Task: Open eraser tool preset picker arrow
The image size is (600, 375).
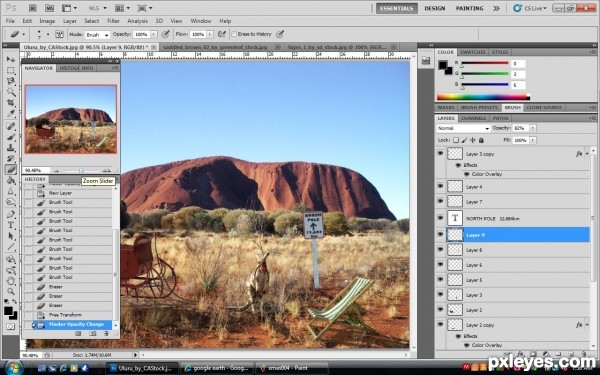Action: [x=23, y=34]
